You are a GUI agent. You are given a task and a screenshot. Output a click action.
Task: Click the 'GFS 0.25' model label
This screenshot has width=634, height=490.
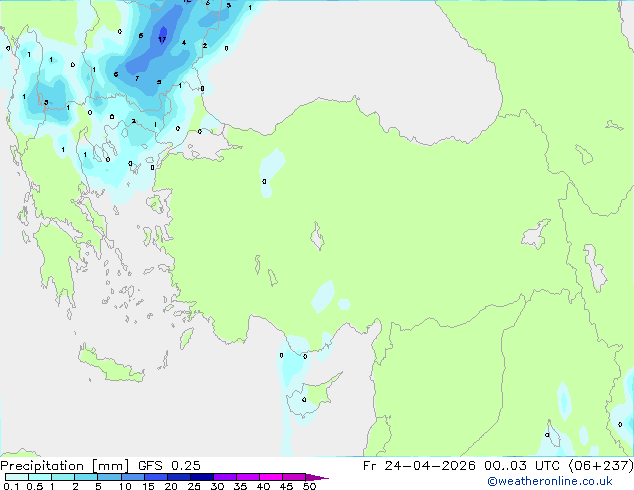pos(169,466)
